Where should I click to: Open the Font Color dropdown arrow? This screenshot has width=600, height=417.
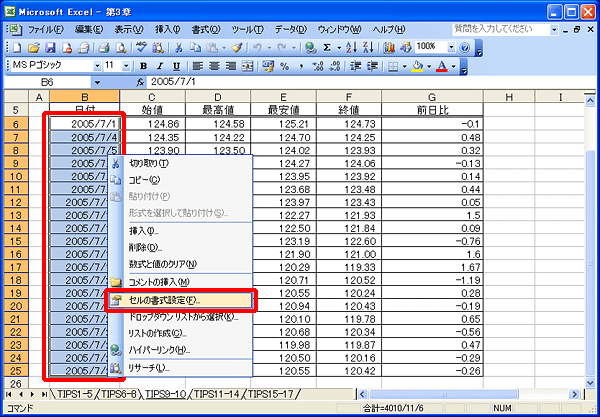(453, 67)
